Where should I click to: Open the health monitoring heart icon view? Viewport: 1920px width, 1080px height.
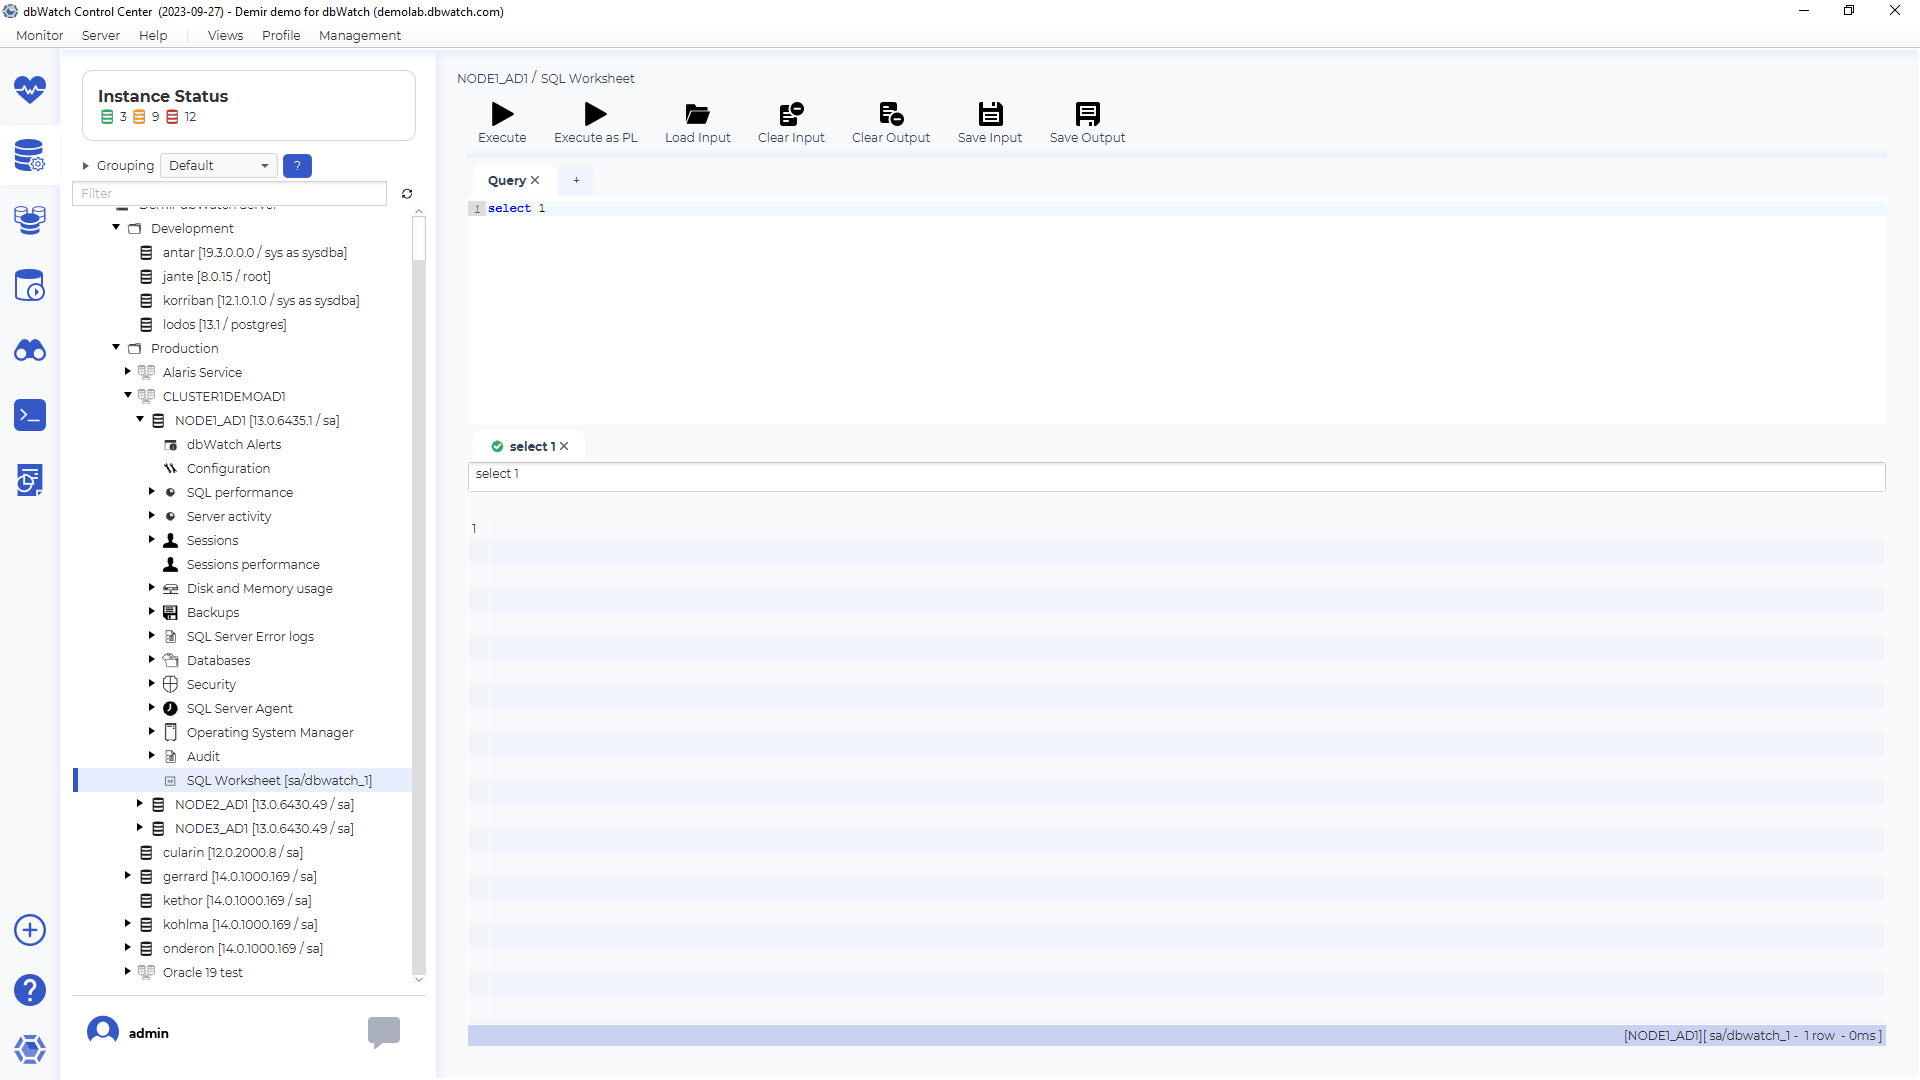tap(30, 90)
